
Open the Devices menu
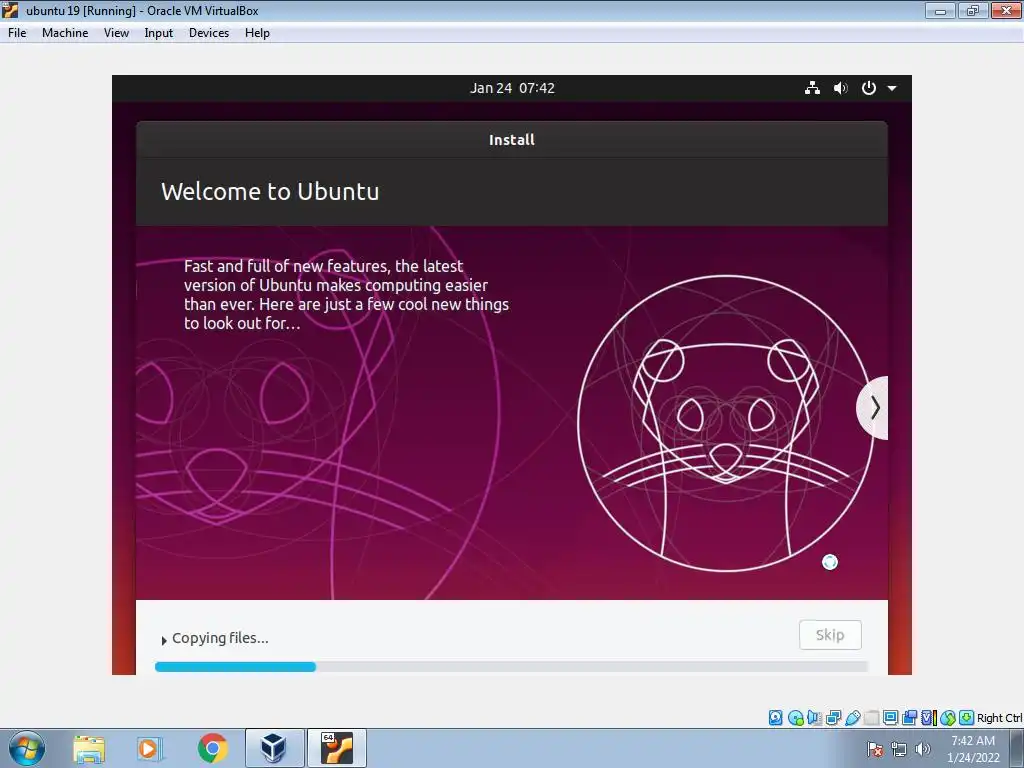(x=209, y=33)
